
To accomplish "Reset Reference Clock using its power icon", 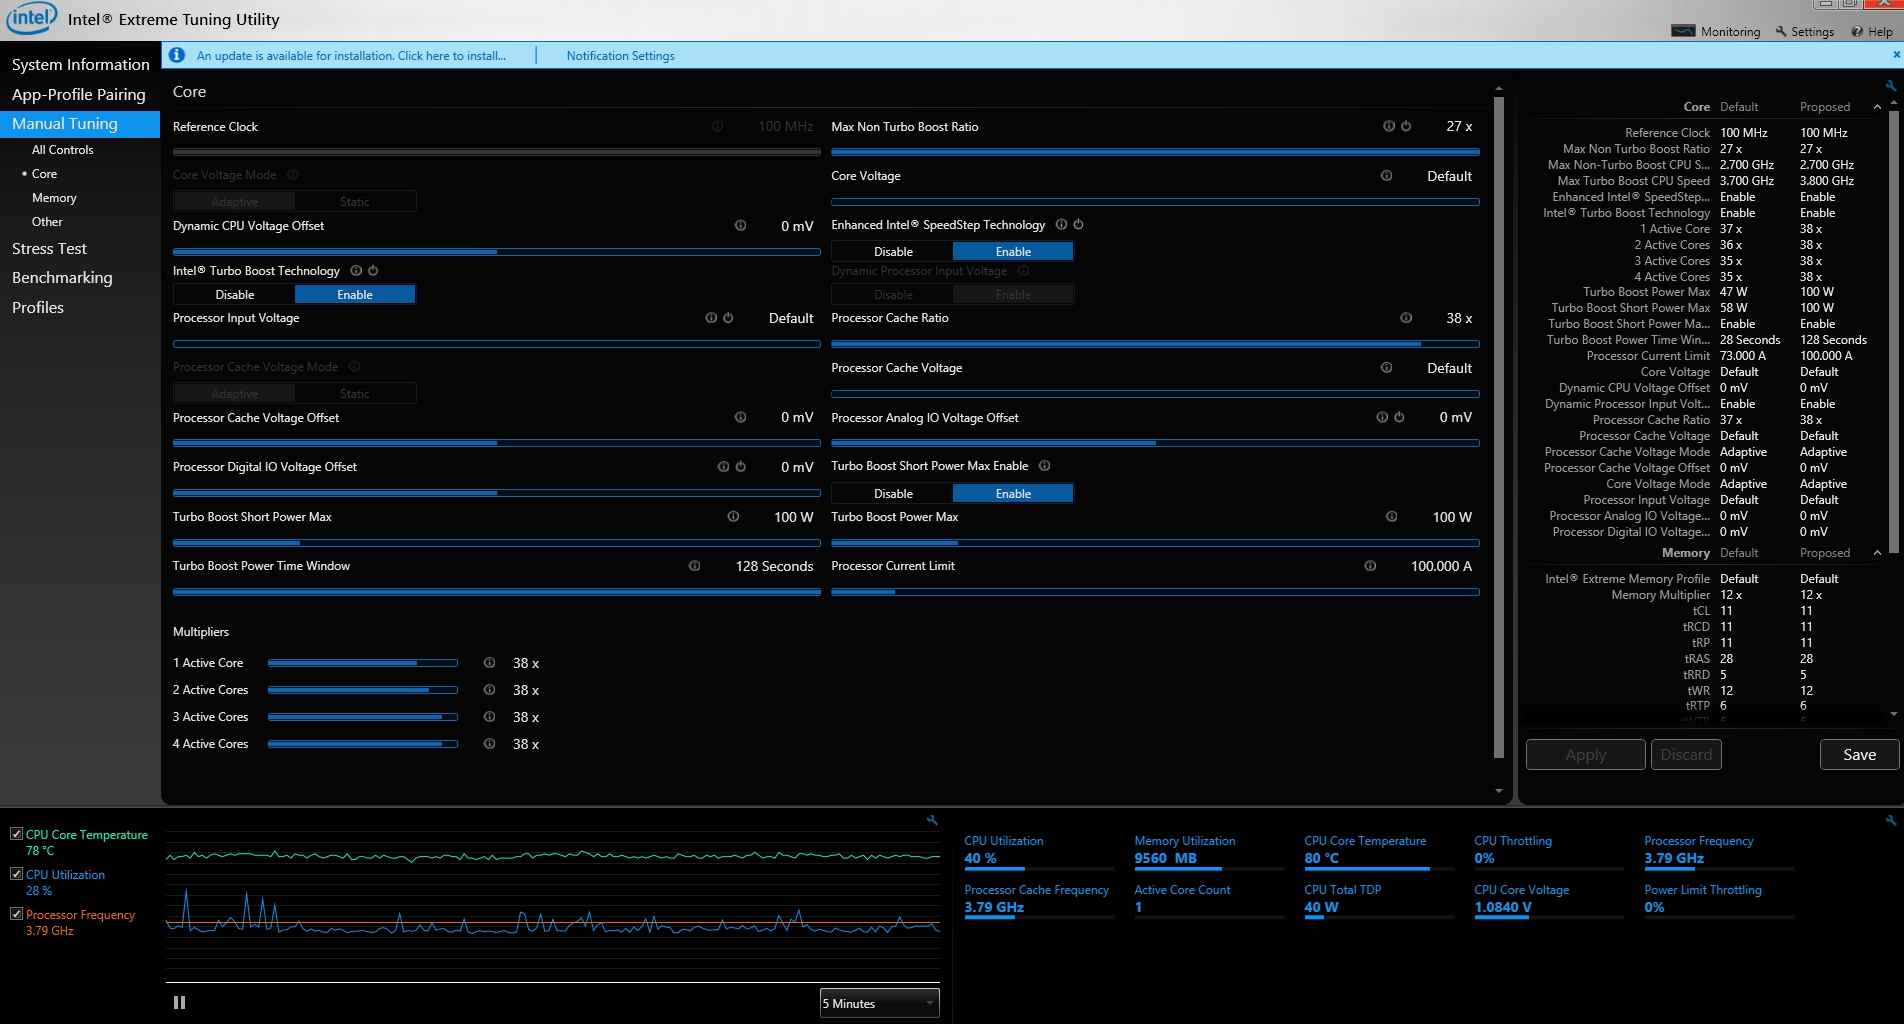I will (717, 126).
